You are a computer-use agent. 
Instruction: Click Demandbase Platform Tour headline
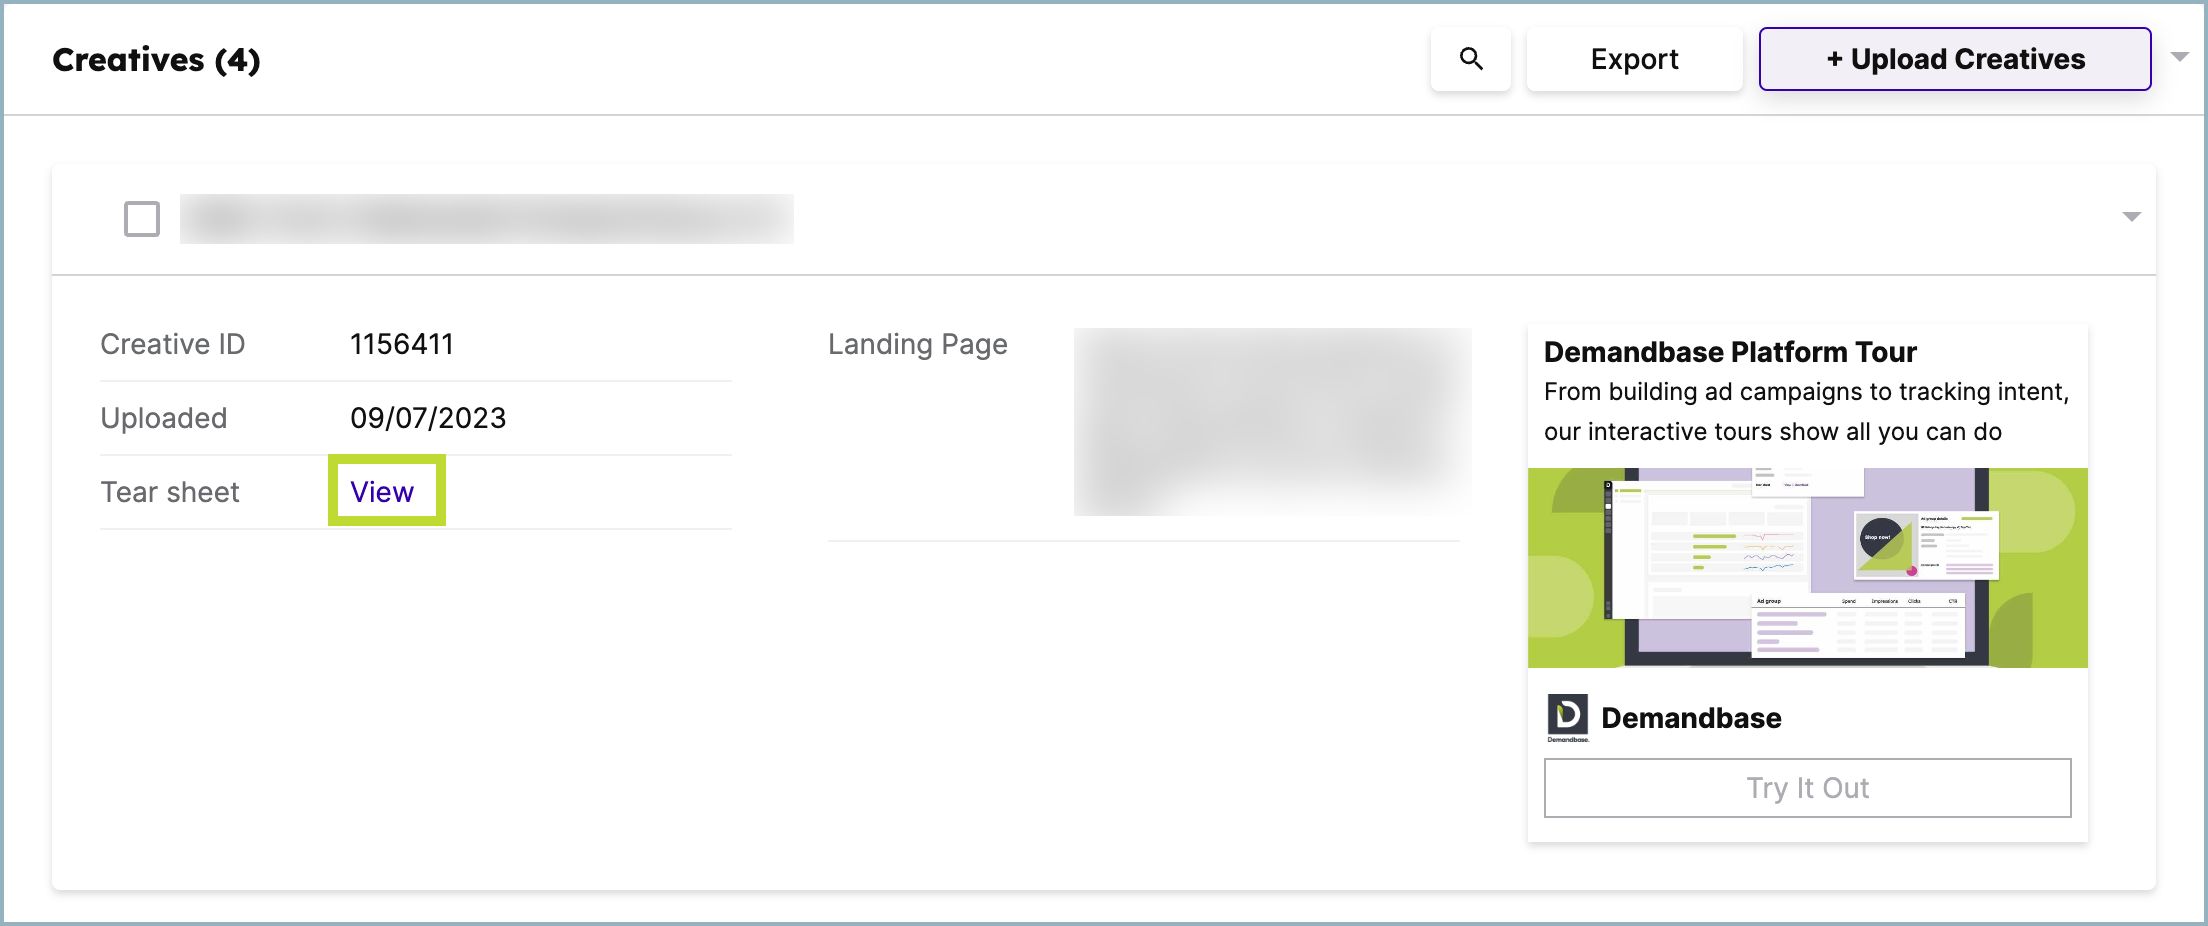tap(1730, 352)
